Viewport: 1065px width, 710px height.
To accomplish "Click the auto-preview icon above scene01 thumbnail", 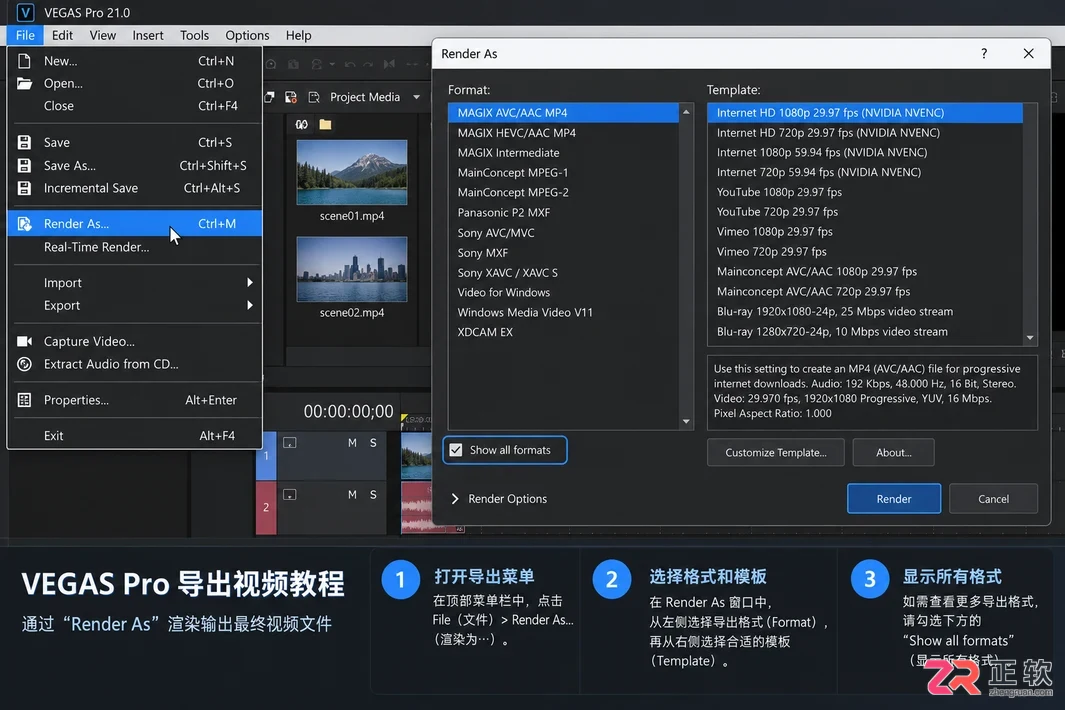I will pyautogui.click(x=302, y=124).
